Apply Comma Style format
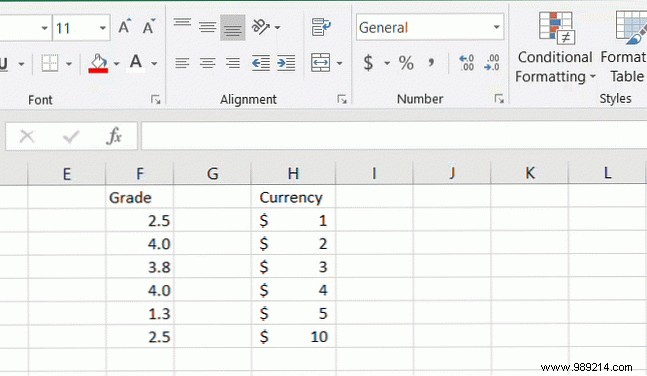Screen dimensions: 647x376 click(x=431, y=63)
